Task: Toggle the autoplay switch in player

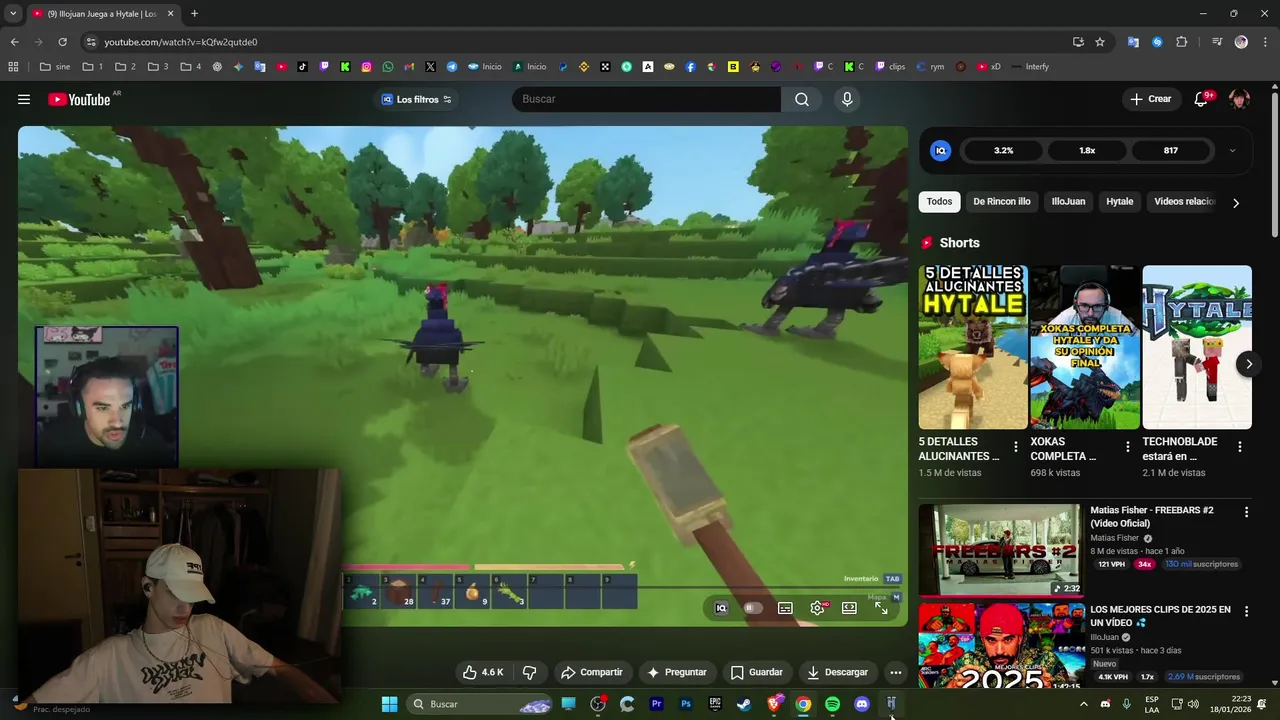Action: coord(753,608)
